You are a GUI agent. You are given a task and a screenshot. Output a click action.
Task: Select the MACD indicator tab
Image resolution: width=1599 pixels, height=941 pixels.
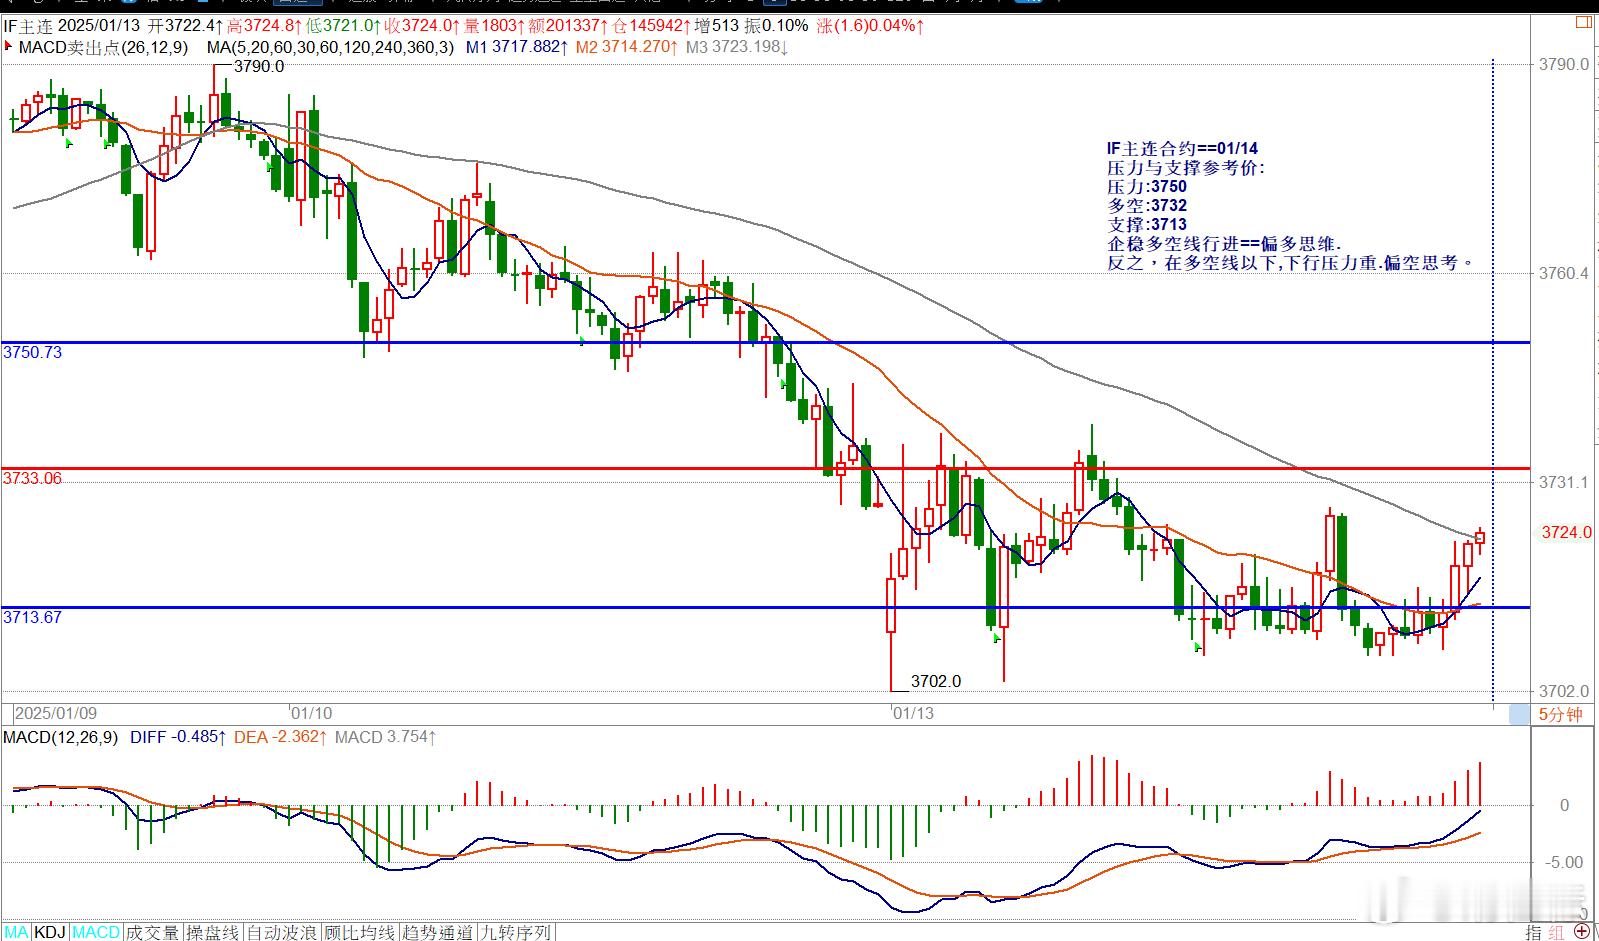[x=96, y=932]
